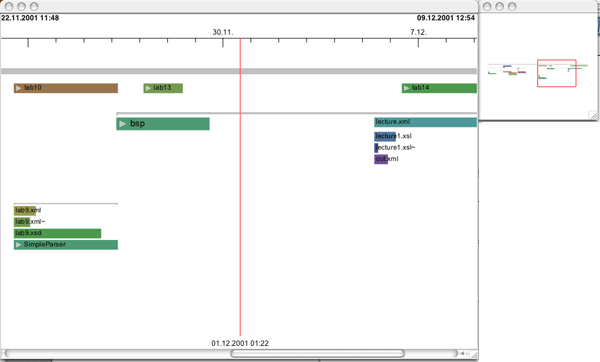Screen dimensions: 600x362
Task: Close the main timeline window
Action: 9,7
